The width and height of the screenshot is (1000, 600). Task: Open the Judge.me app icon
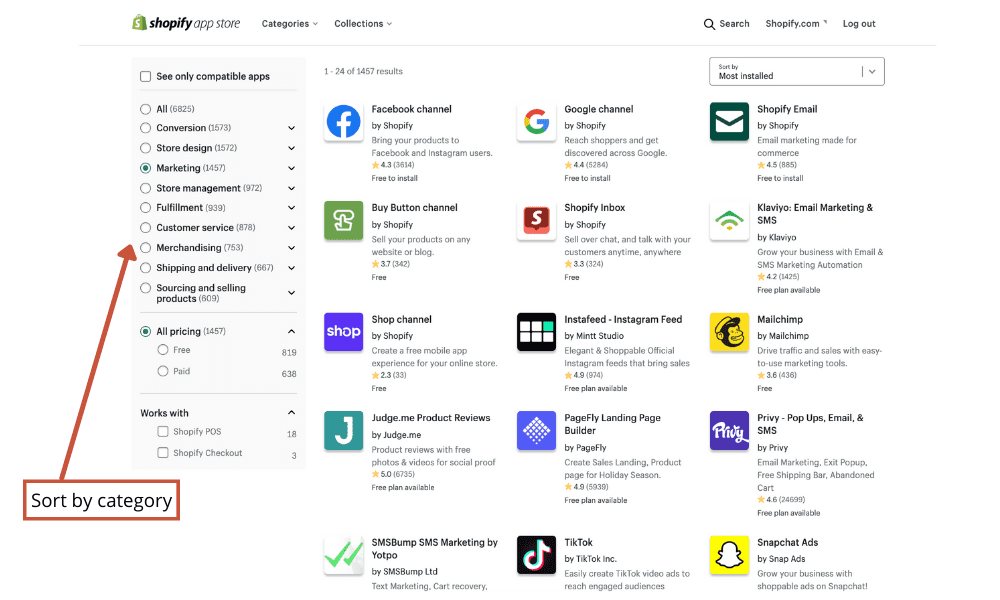pyautogui.click(x=343, y=431)
